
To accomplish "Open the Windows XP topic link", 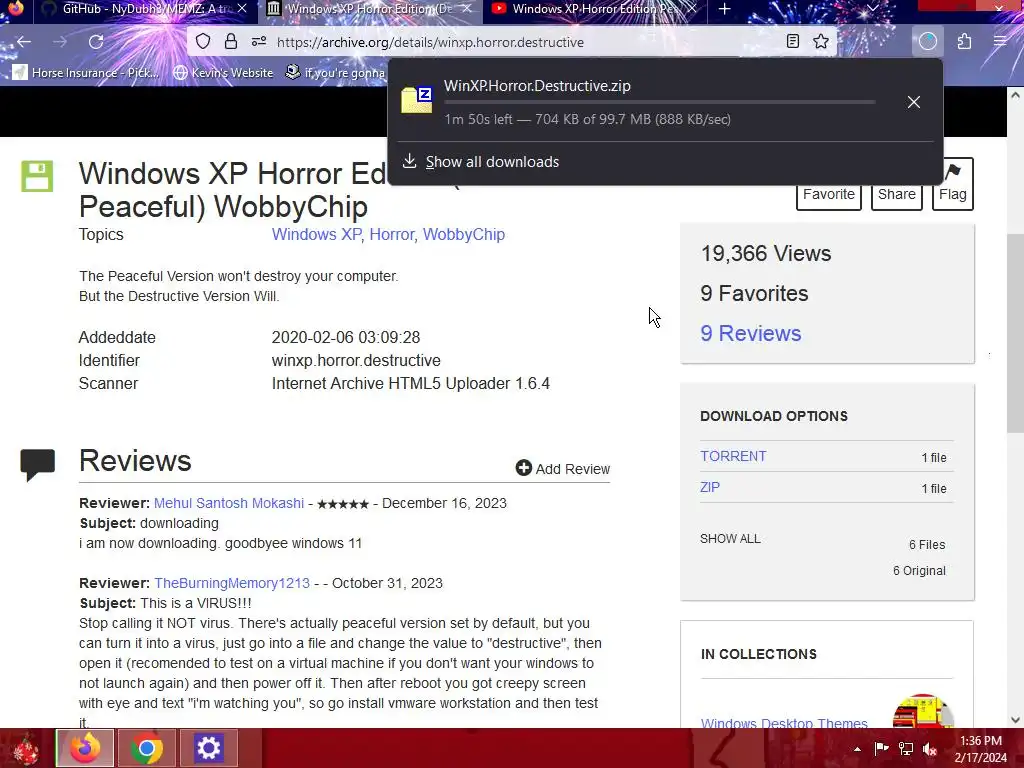I will click(317, 234).
